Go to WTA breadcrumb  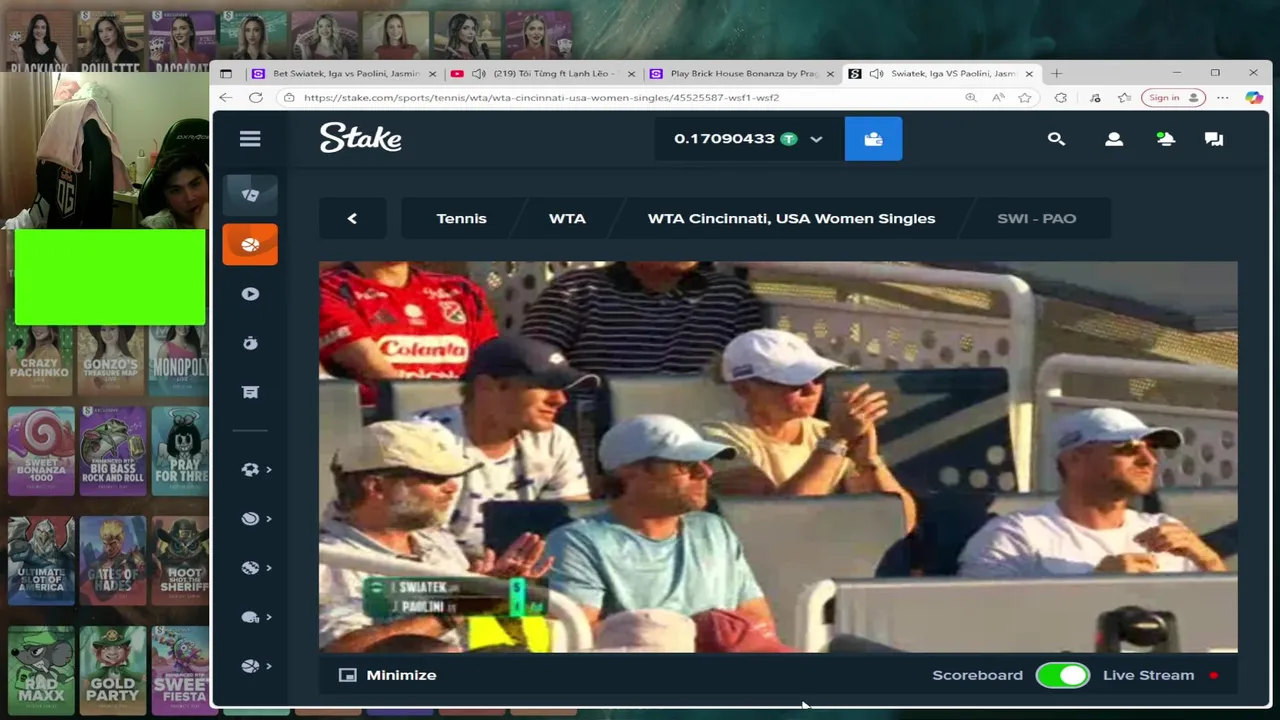pos(567,218)
